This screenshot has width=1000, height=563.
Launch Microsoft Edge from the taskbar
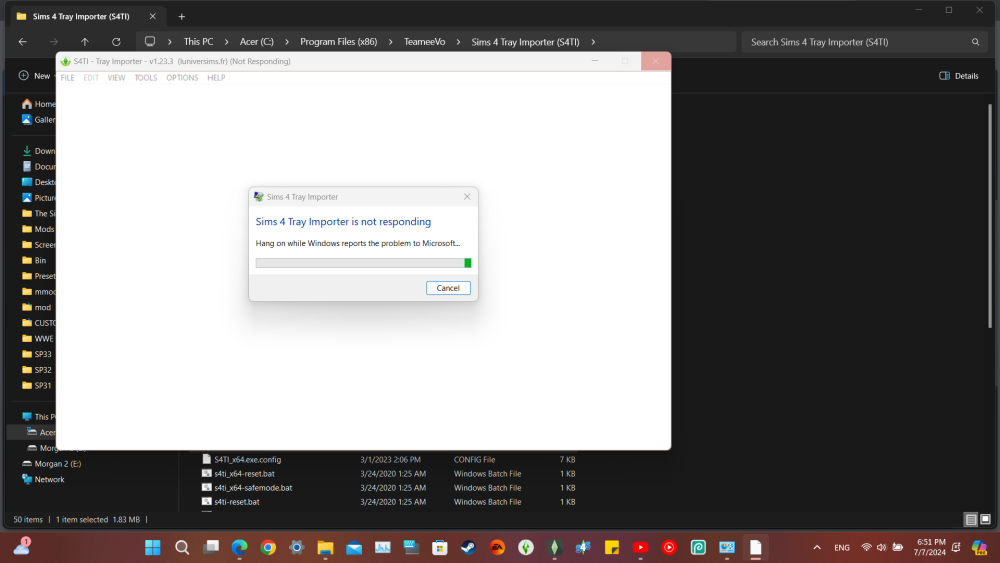click(x=239, y=547)
